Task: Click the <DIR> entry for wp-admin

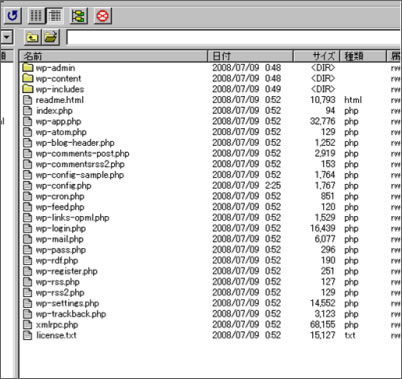Action: click(323, 68)
